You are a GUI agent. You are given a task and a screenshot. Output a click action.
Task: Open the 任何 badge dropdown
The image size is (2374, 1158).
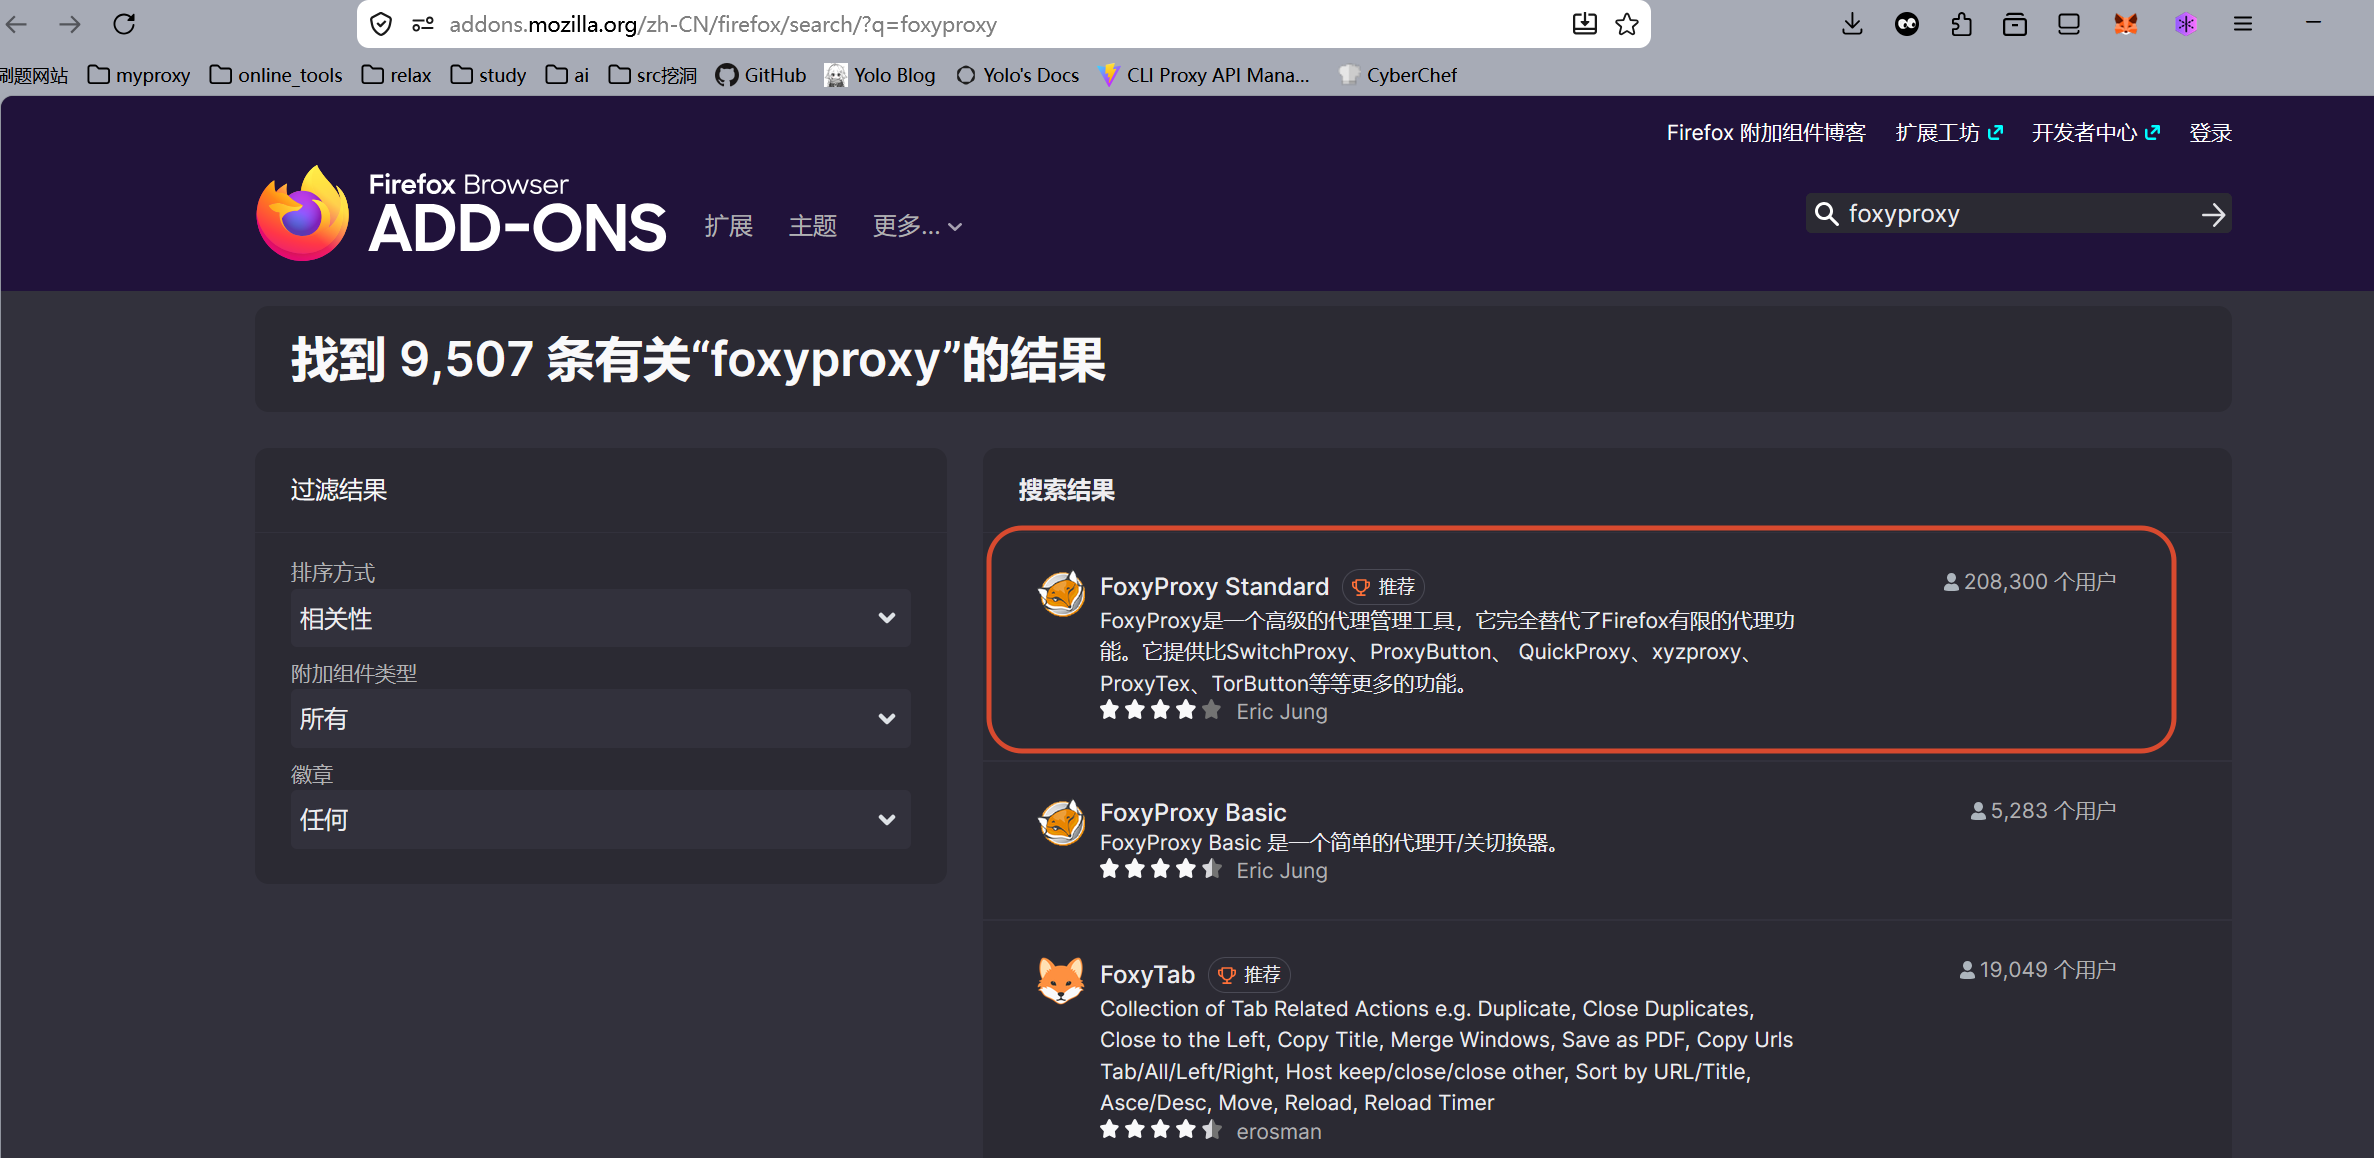pos(600,820)
